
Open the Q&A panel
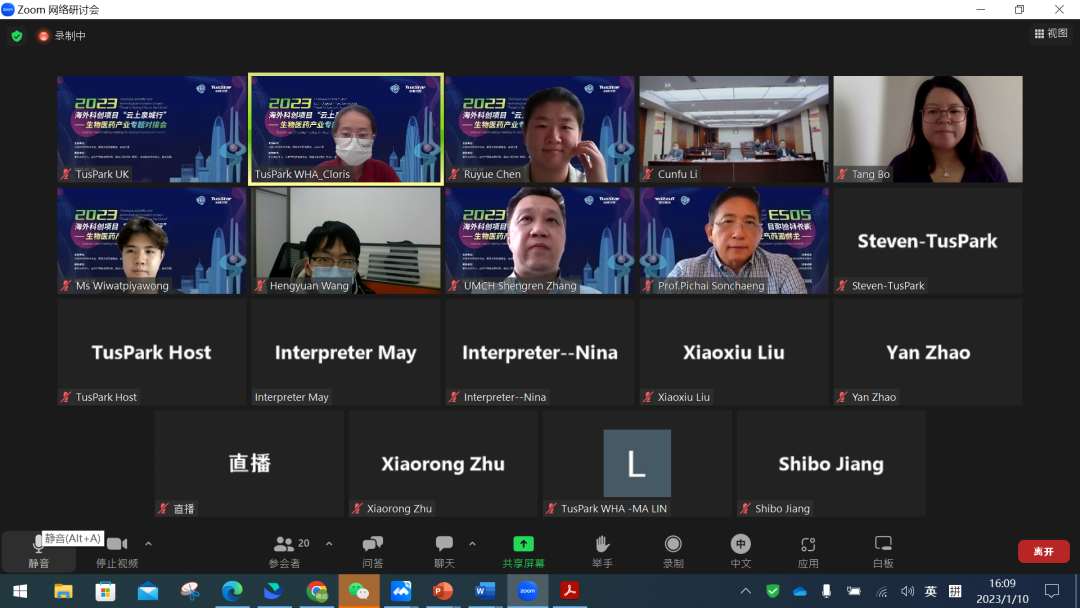click(x=373, y=552)
